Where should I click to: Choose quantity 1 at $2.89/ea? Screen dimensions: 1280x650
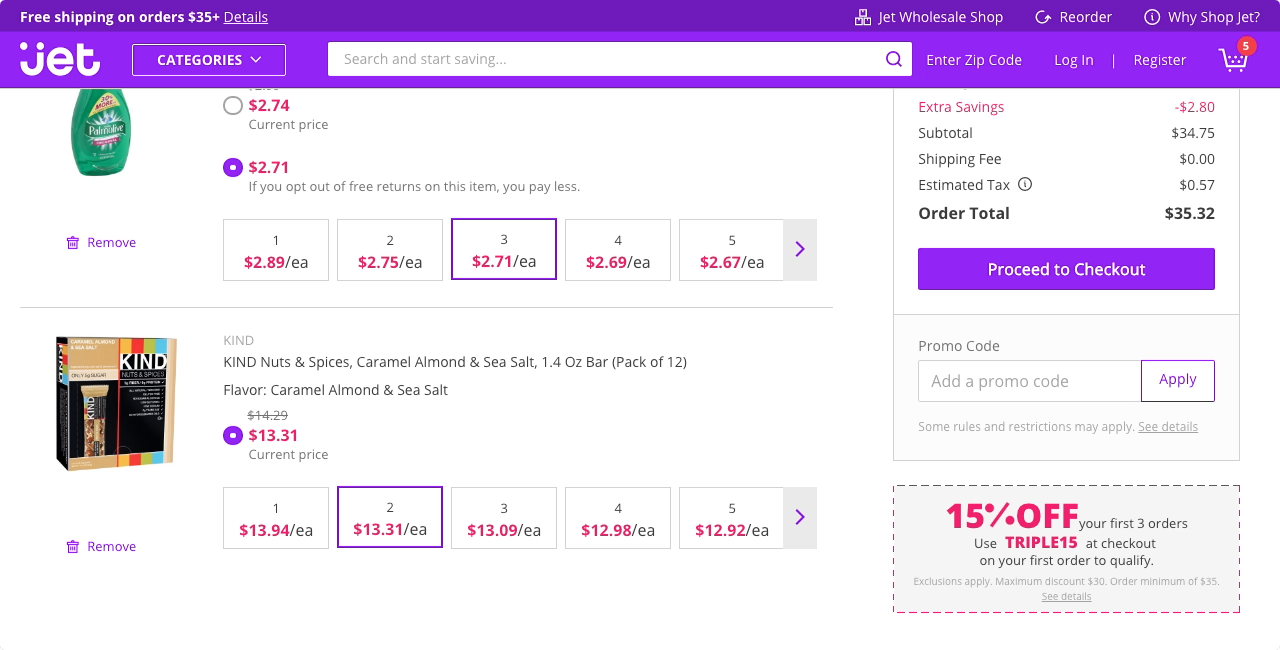pos(276,250)
